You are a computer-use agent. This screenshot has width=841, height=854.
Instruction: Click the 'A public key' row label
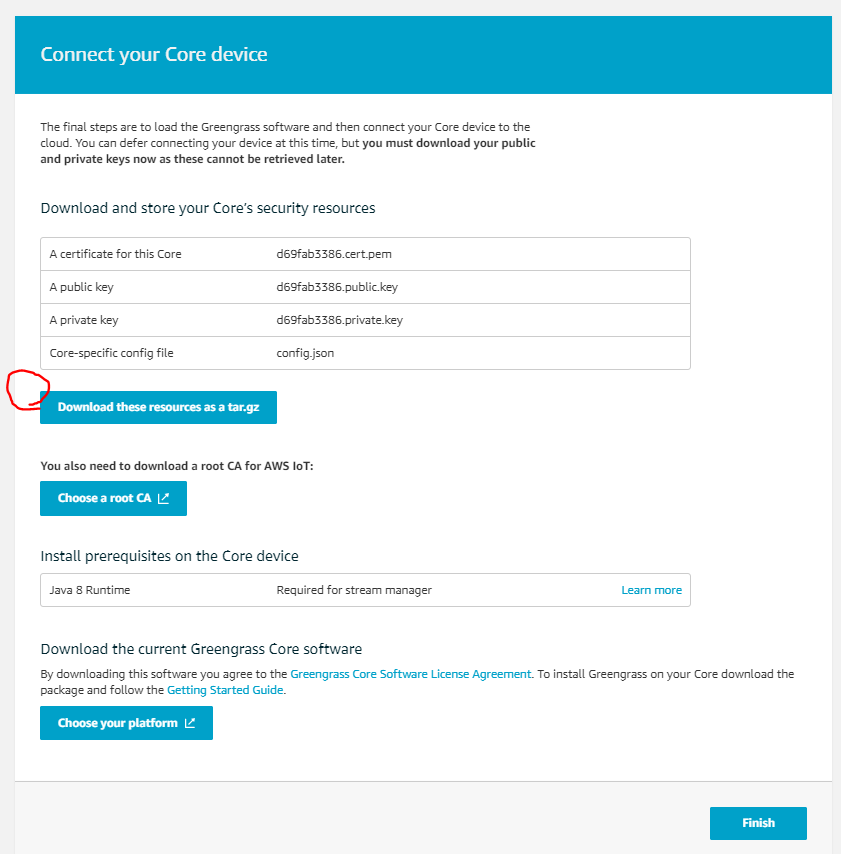point(82,287)
